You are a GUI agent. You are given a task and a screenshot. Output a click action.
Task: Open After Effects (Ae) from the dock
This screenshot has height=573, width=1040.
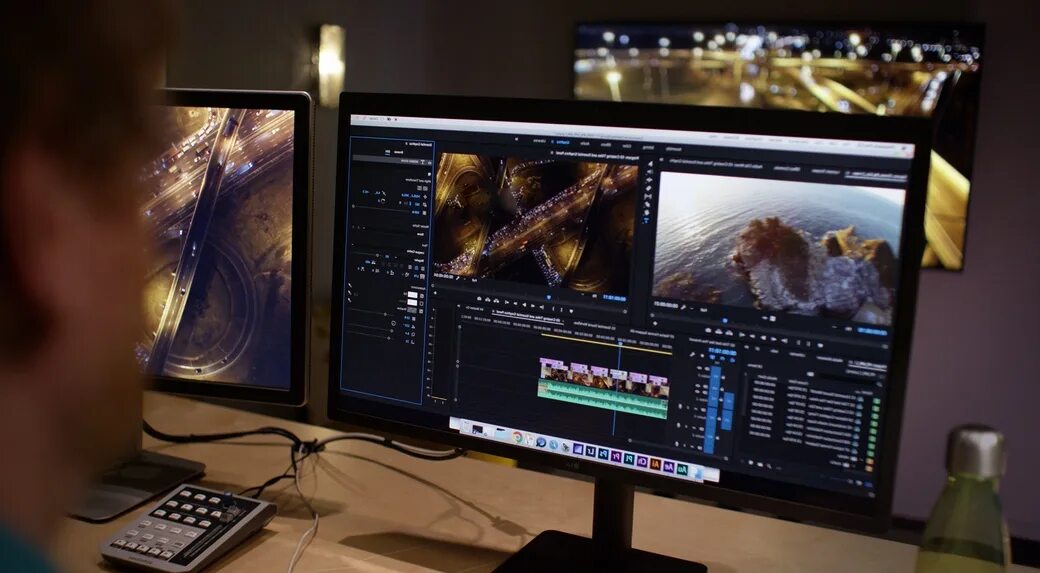tap(669, 467)
